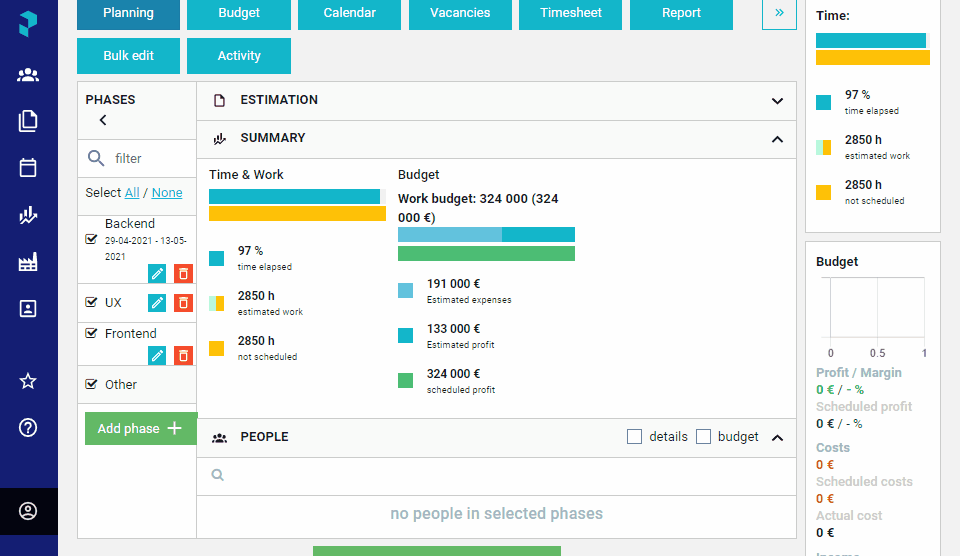Open the factory icon in left sidebar
This screenshot has width=960, height=556.
click(x=28, y=261)
